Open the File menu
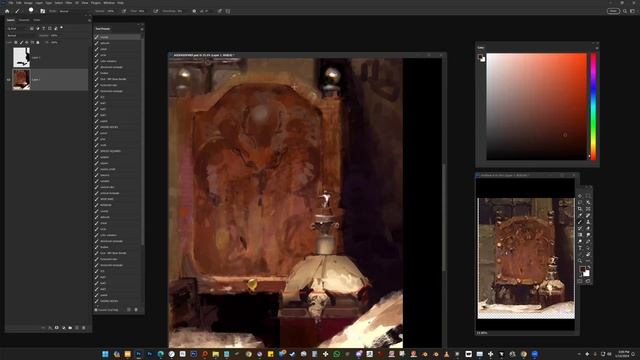The height and width of the screenshot is (360, 640). point(11,3)
